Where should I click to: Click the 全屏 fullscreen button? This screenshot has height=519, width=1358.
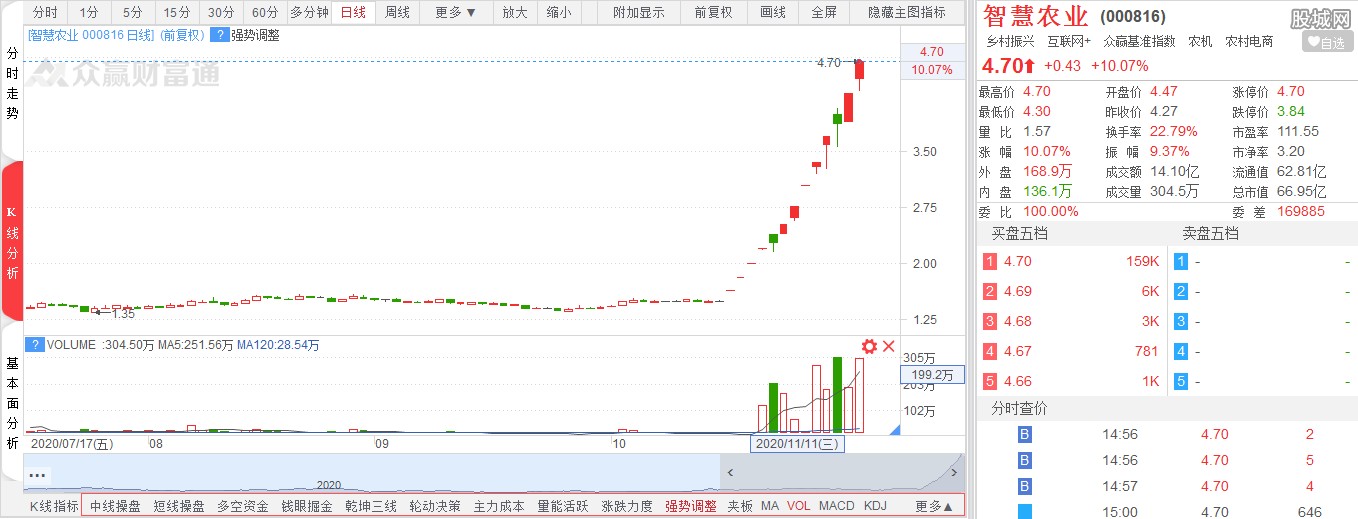825,12
